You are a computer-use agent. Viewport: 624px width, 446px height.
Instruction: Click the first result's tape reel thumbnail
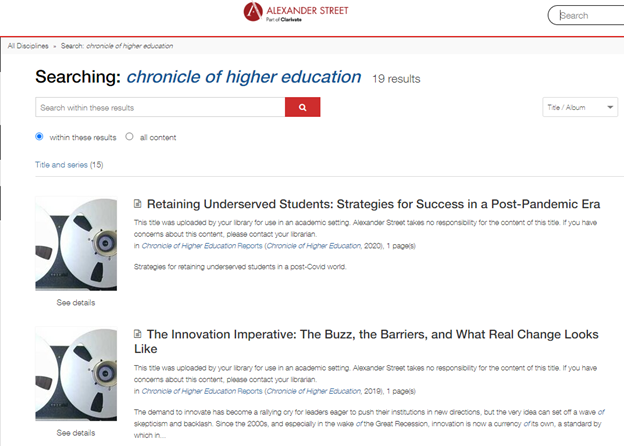[76, 244]
